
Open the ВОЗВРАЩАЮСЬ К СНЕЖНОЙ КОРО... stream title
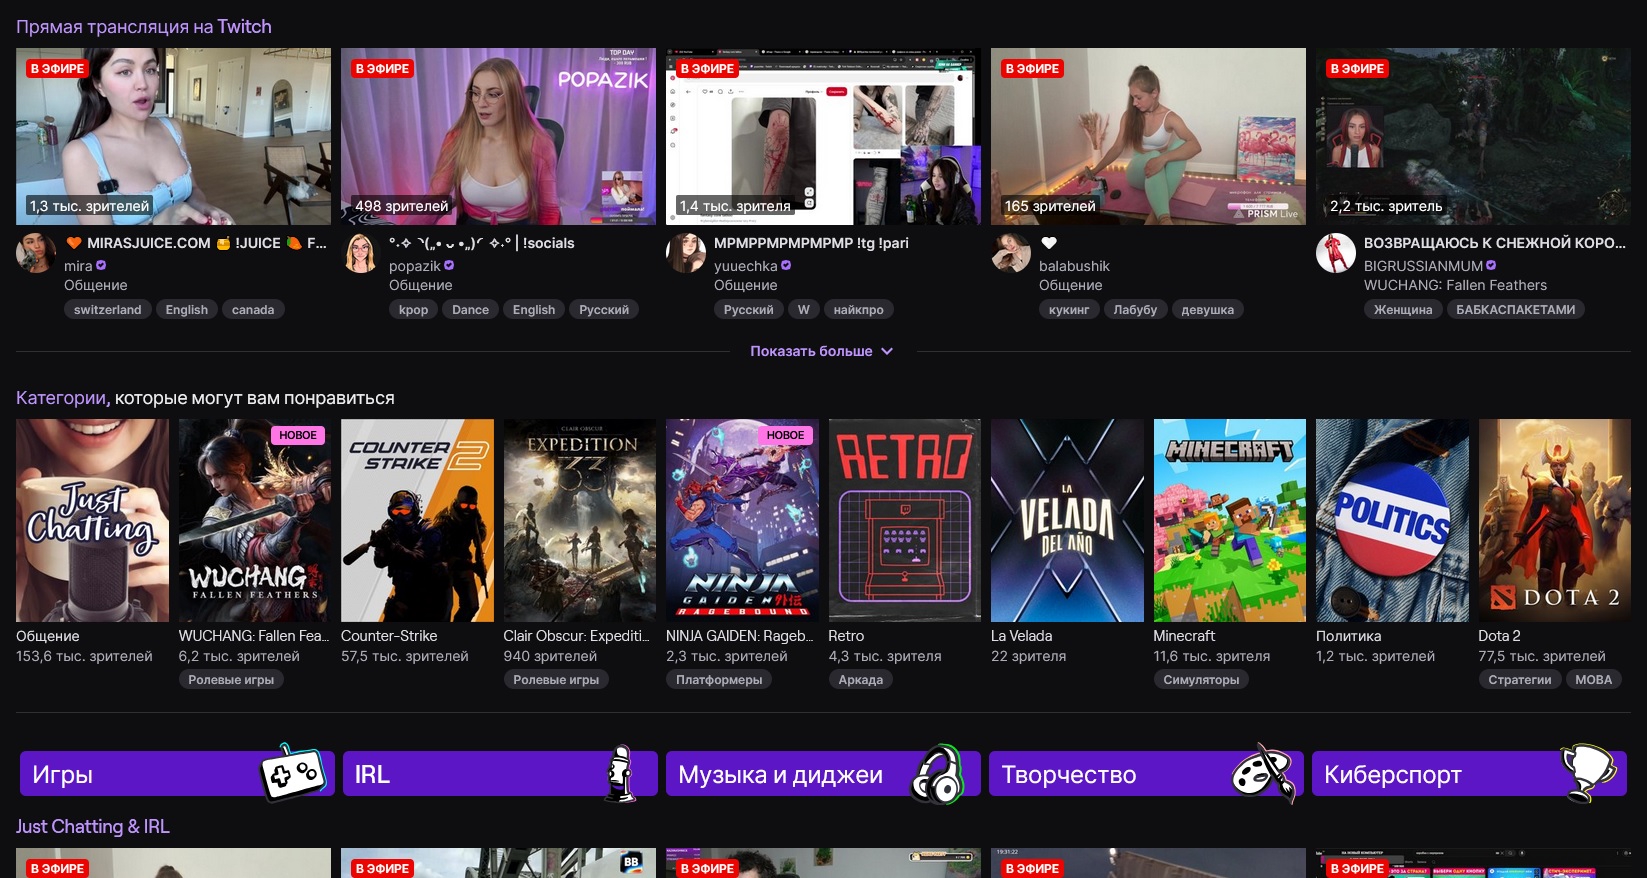[1495, 243]
